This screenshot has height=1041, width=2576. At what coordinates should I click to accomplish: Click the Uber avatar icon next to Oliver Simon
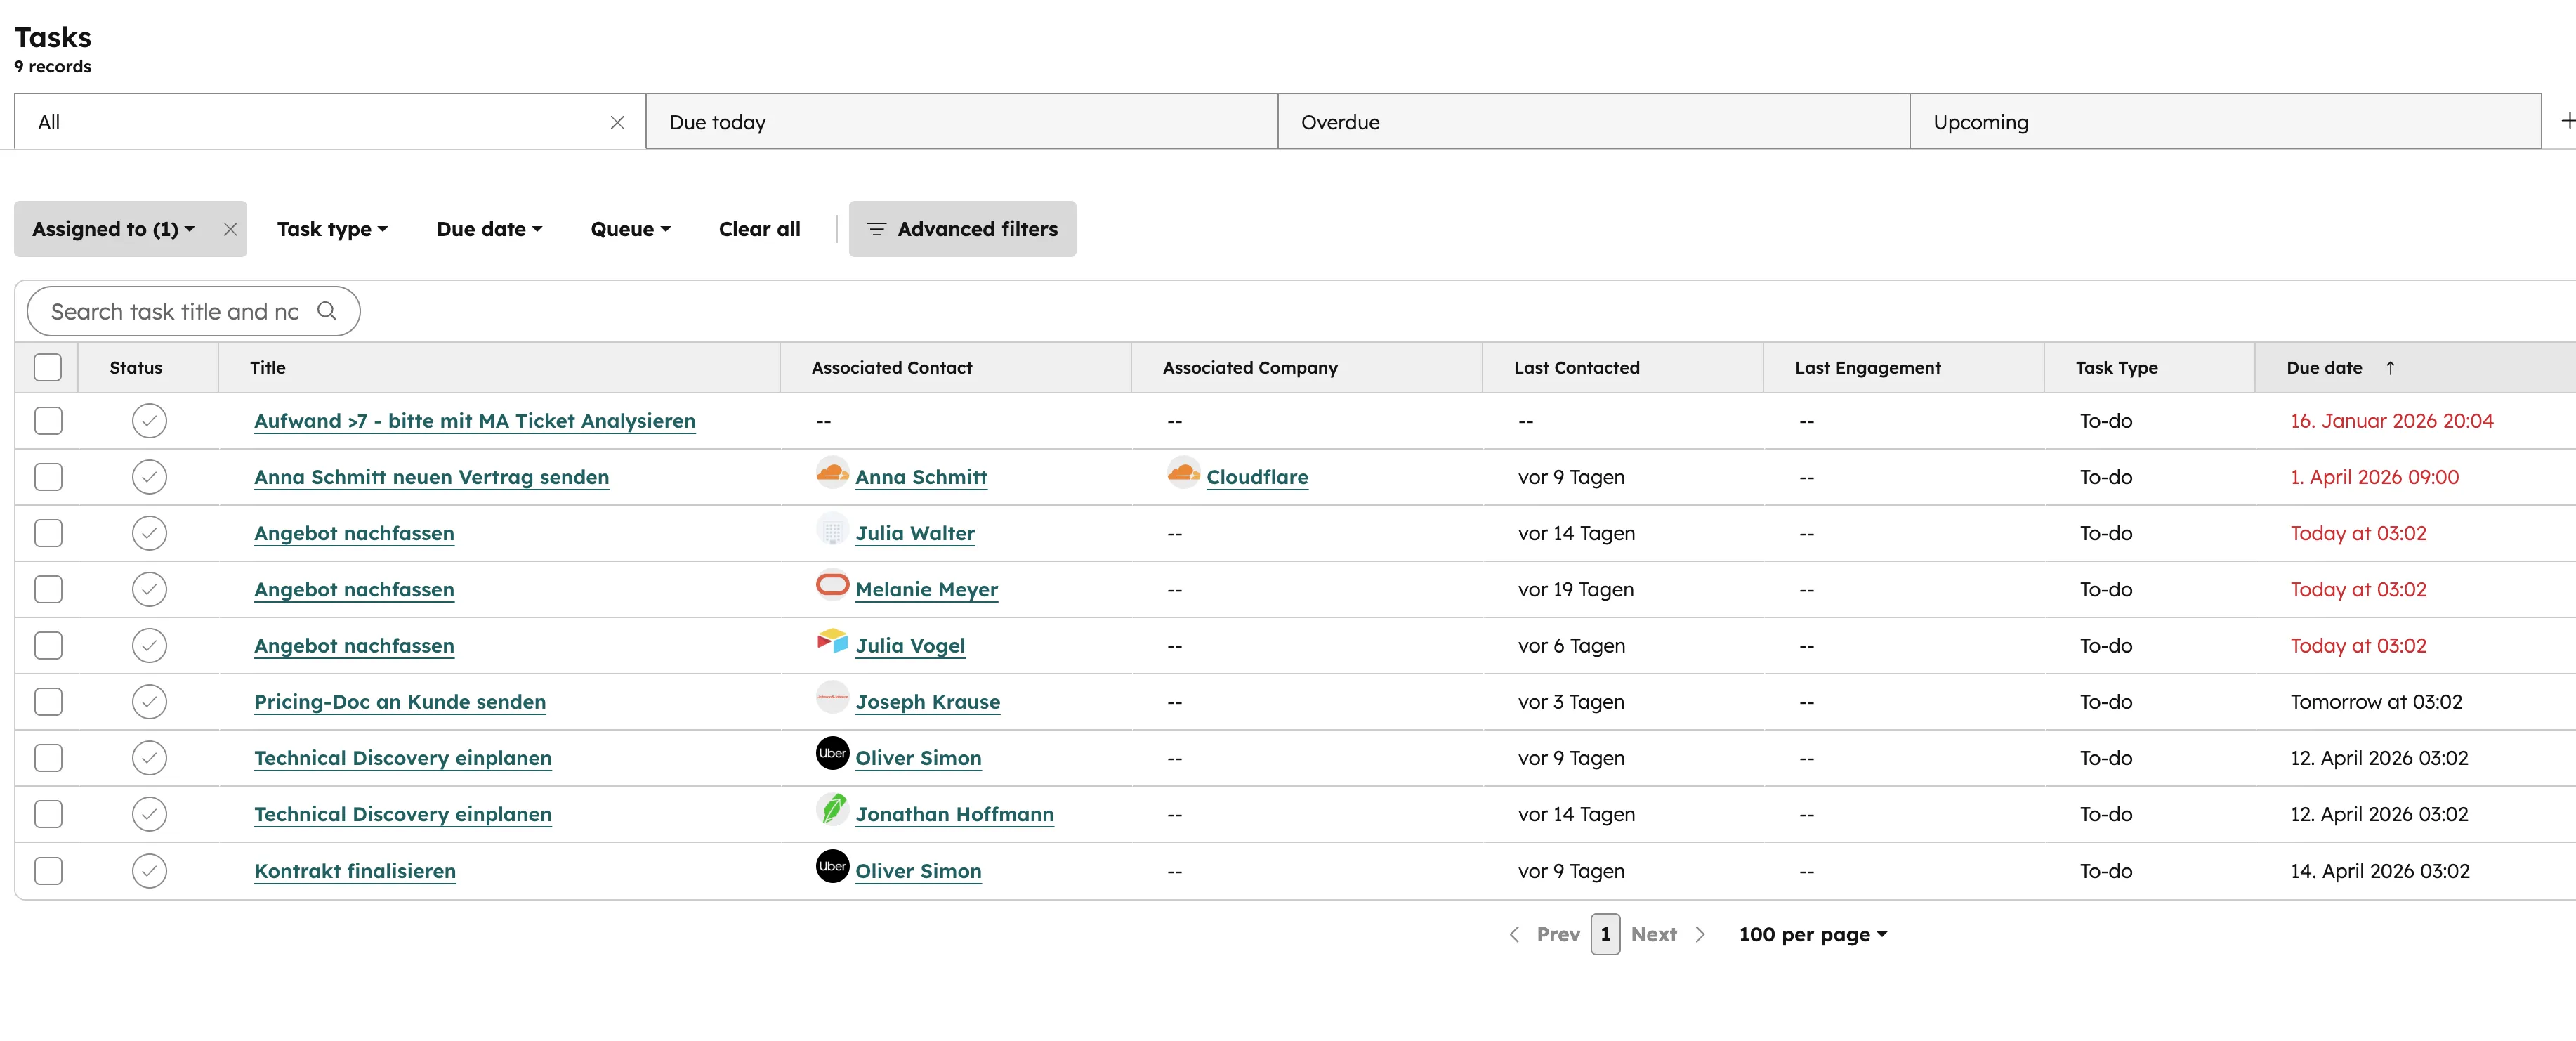tap(831, 757)
